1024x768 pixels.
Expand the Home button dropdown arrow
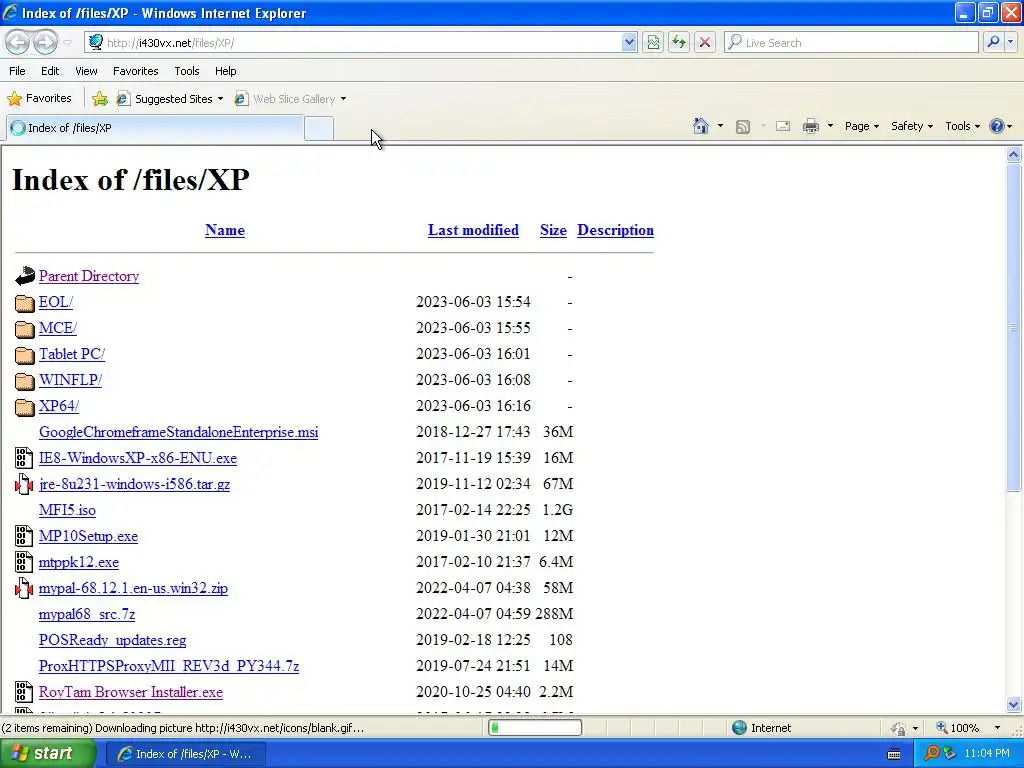click(720, 126)
